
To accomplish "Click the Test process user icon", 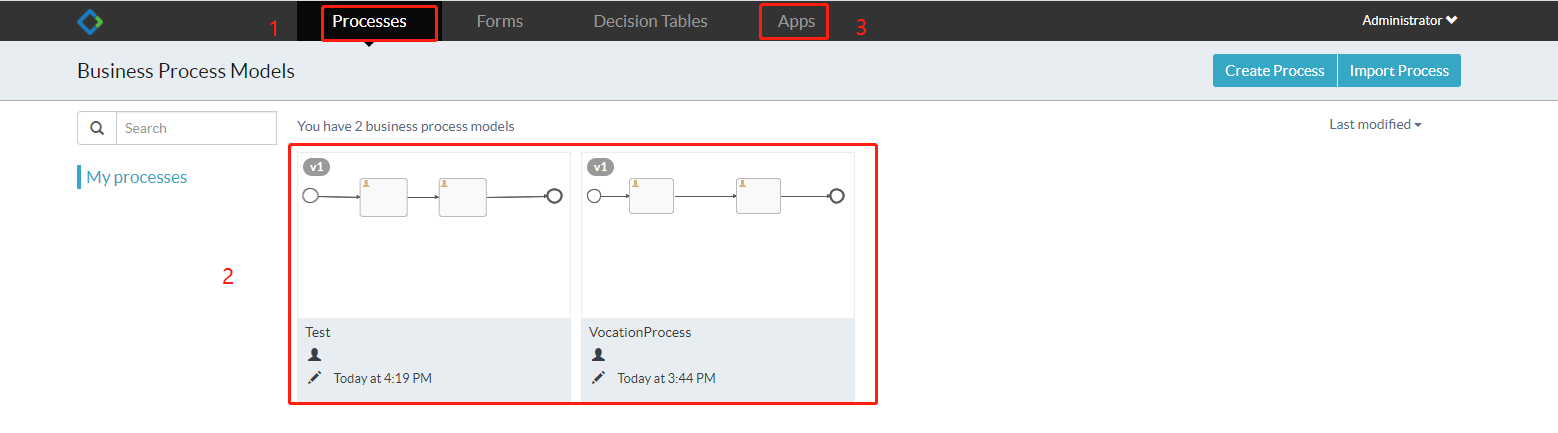I will [315, 354].
